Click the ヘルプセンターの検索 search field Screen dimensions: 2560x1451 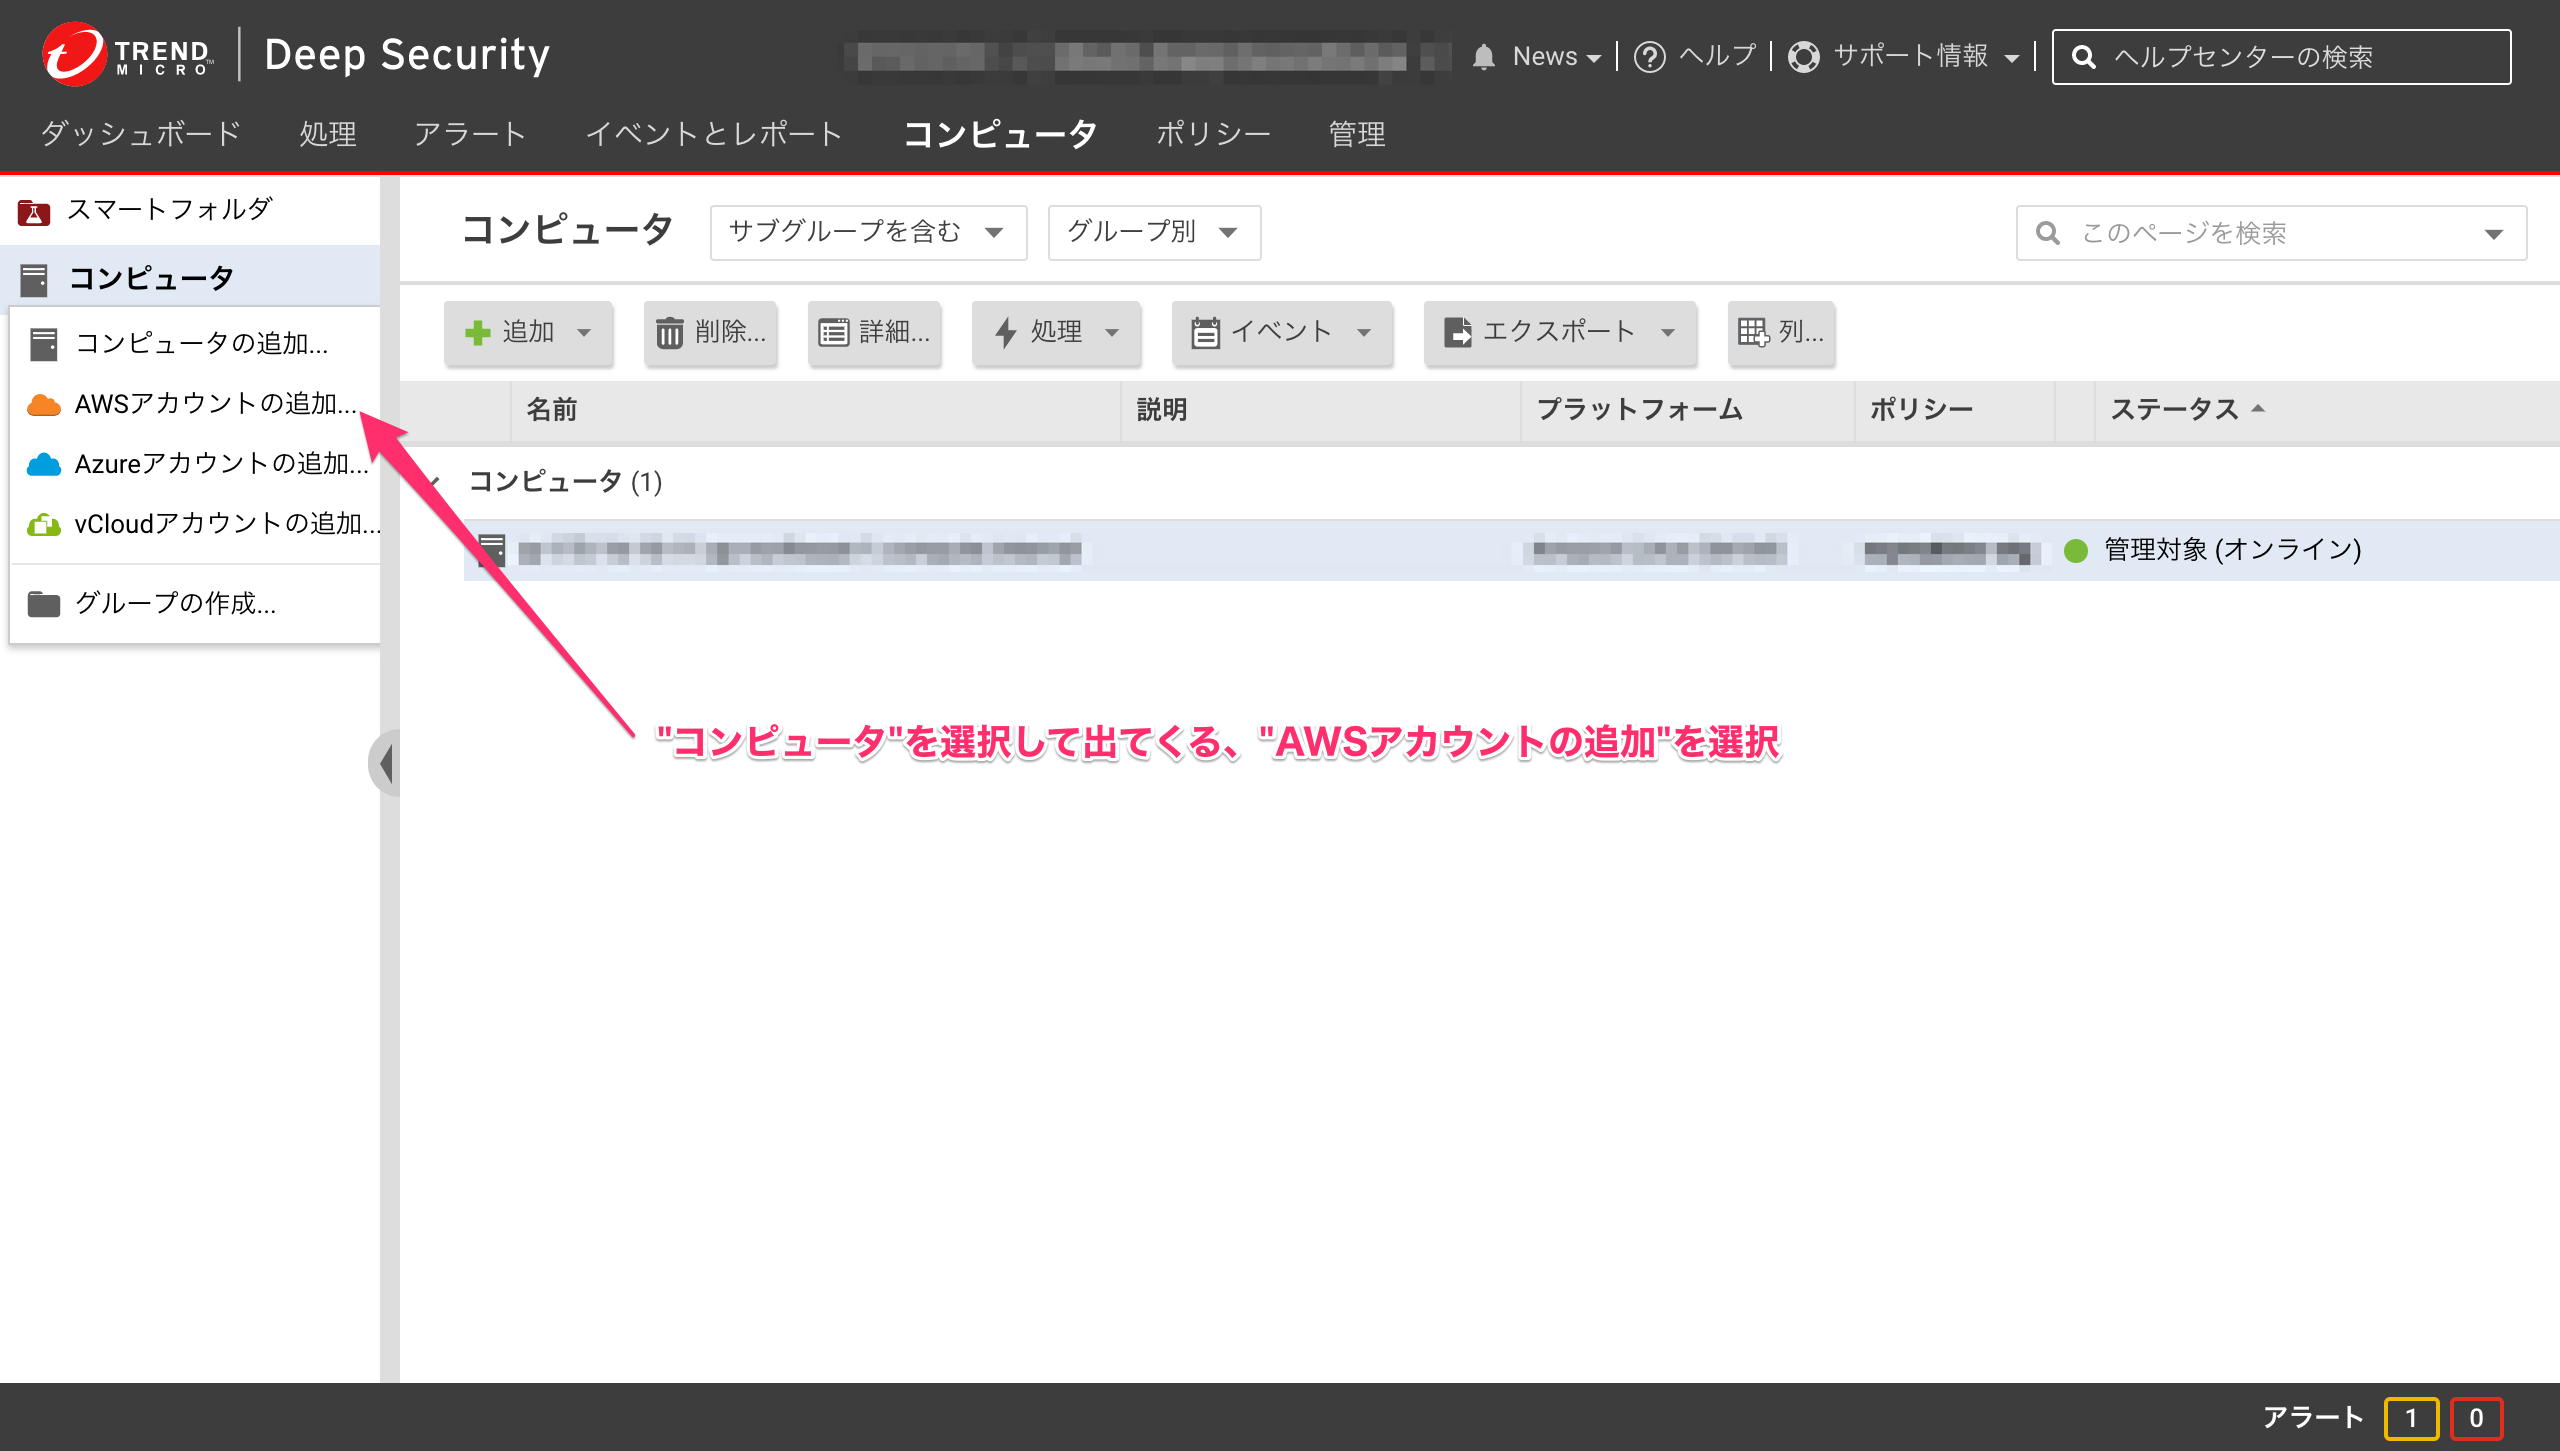pyautogui.click(x=2280, y=57)
